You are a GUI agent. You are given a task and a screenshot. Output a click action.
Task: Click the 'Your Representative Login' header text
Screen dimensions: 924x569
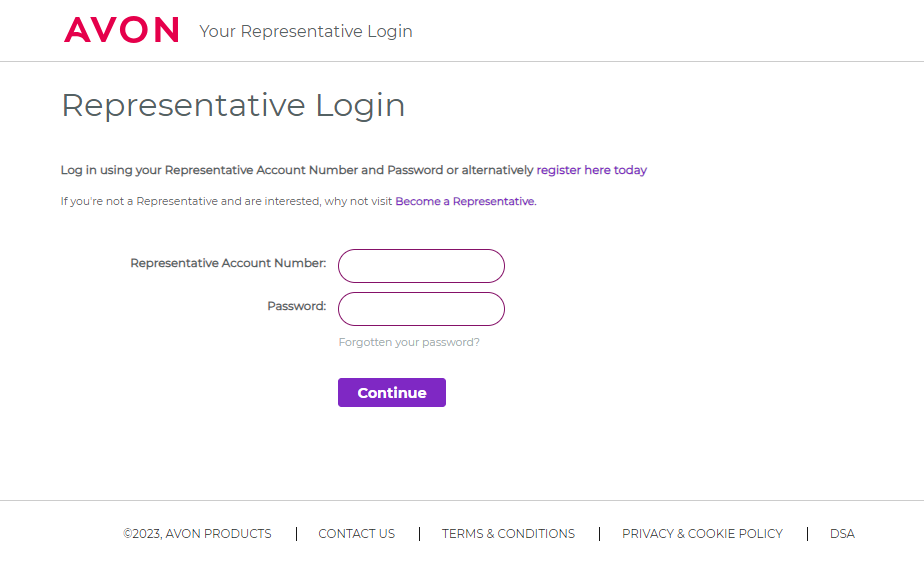pos(306,31)
